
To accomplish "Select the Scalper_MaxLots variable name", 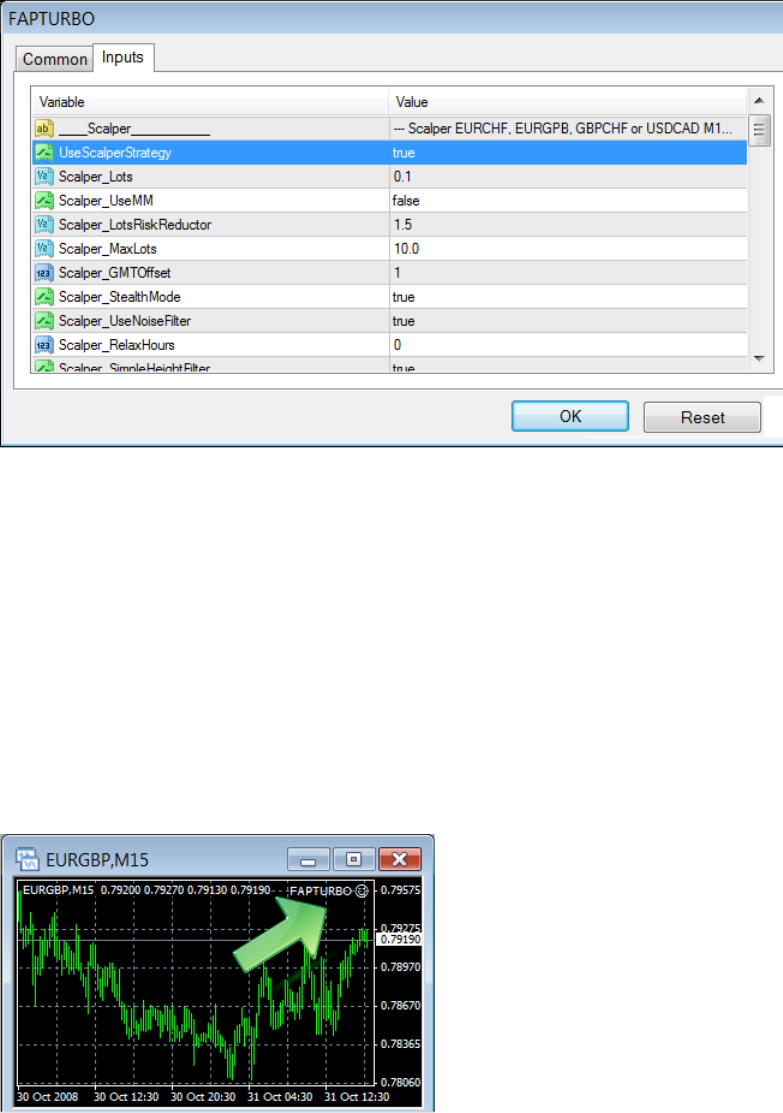I will pyautogui.click(x=108, y=249).
